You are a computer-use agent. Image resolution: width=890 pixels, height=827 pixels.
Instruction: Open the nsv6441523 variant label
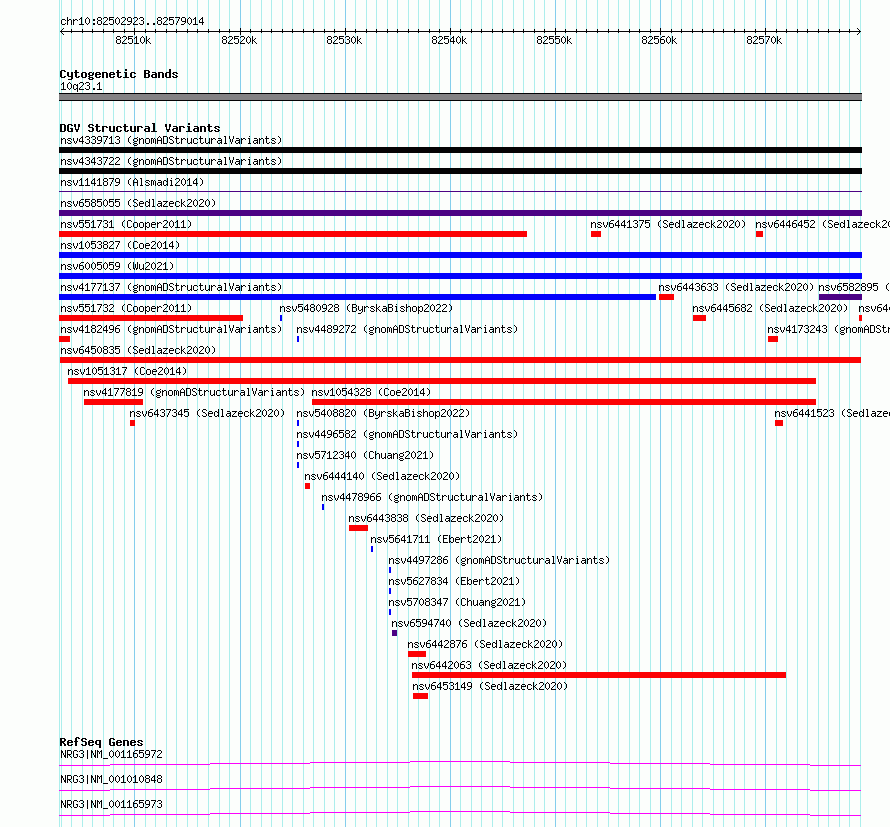[x=832, y=413]
